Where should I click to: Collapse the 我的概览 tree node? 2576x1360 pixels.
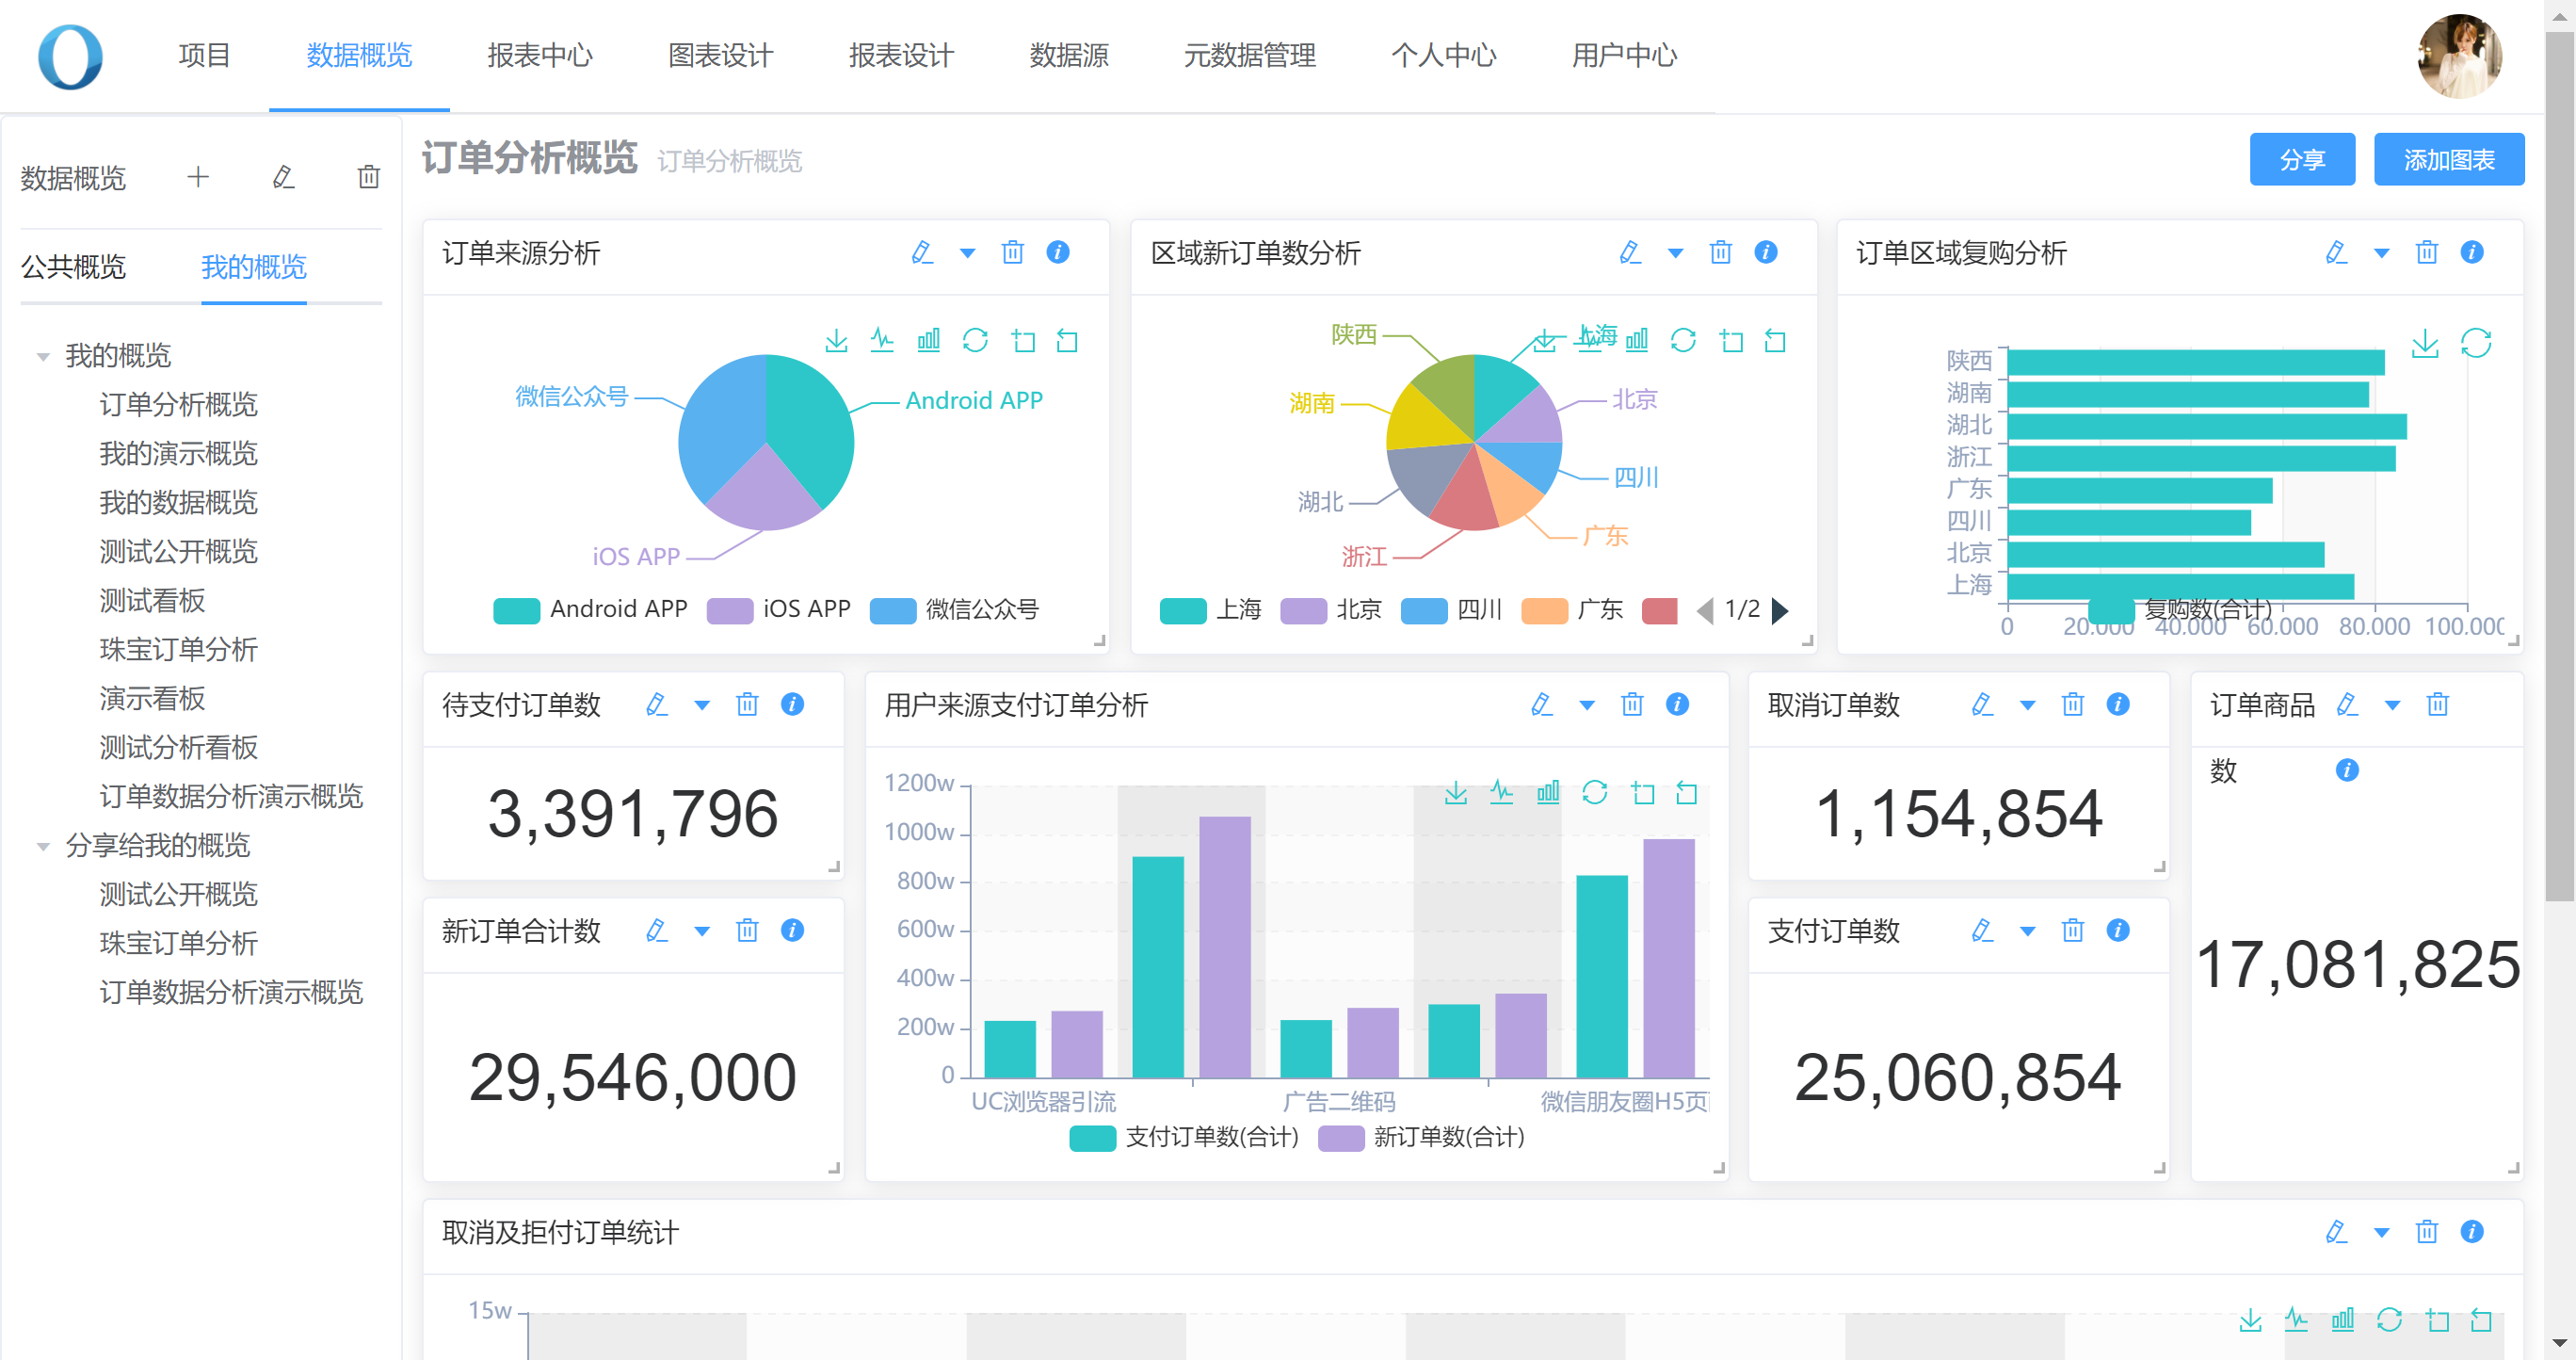(43, 356)
